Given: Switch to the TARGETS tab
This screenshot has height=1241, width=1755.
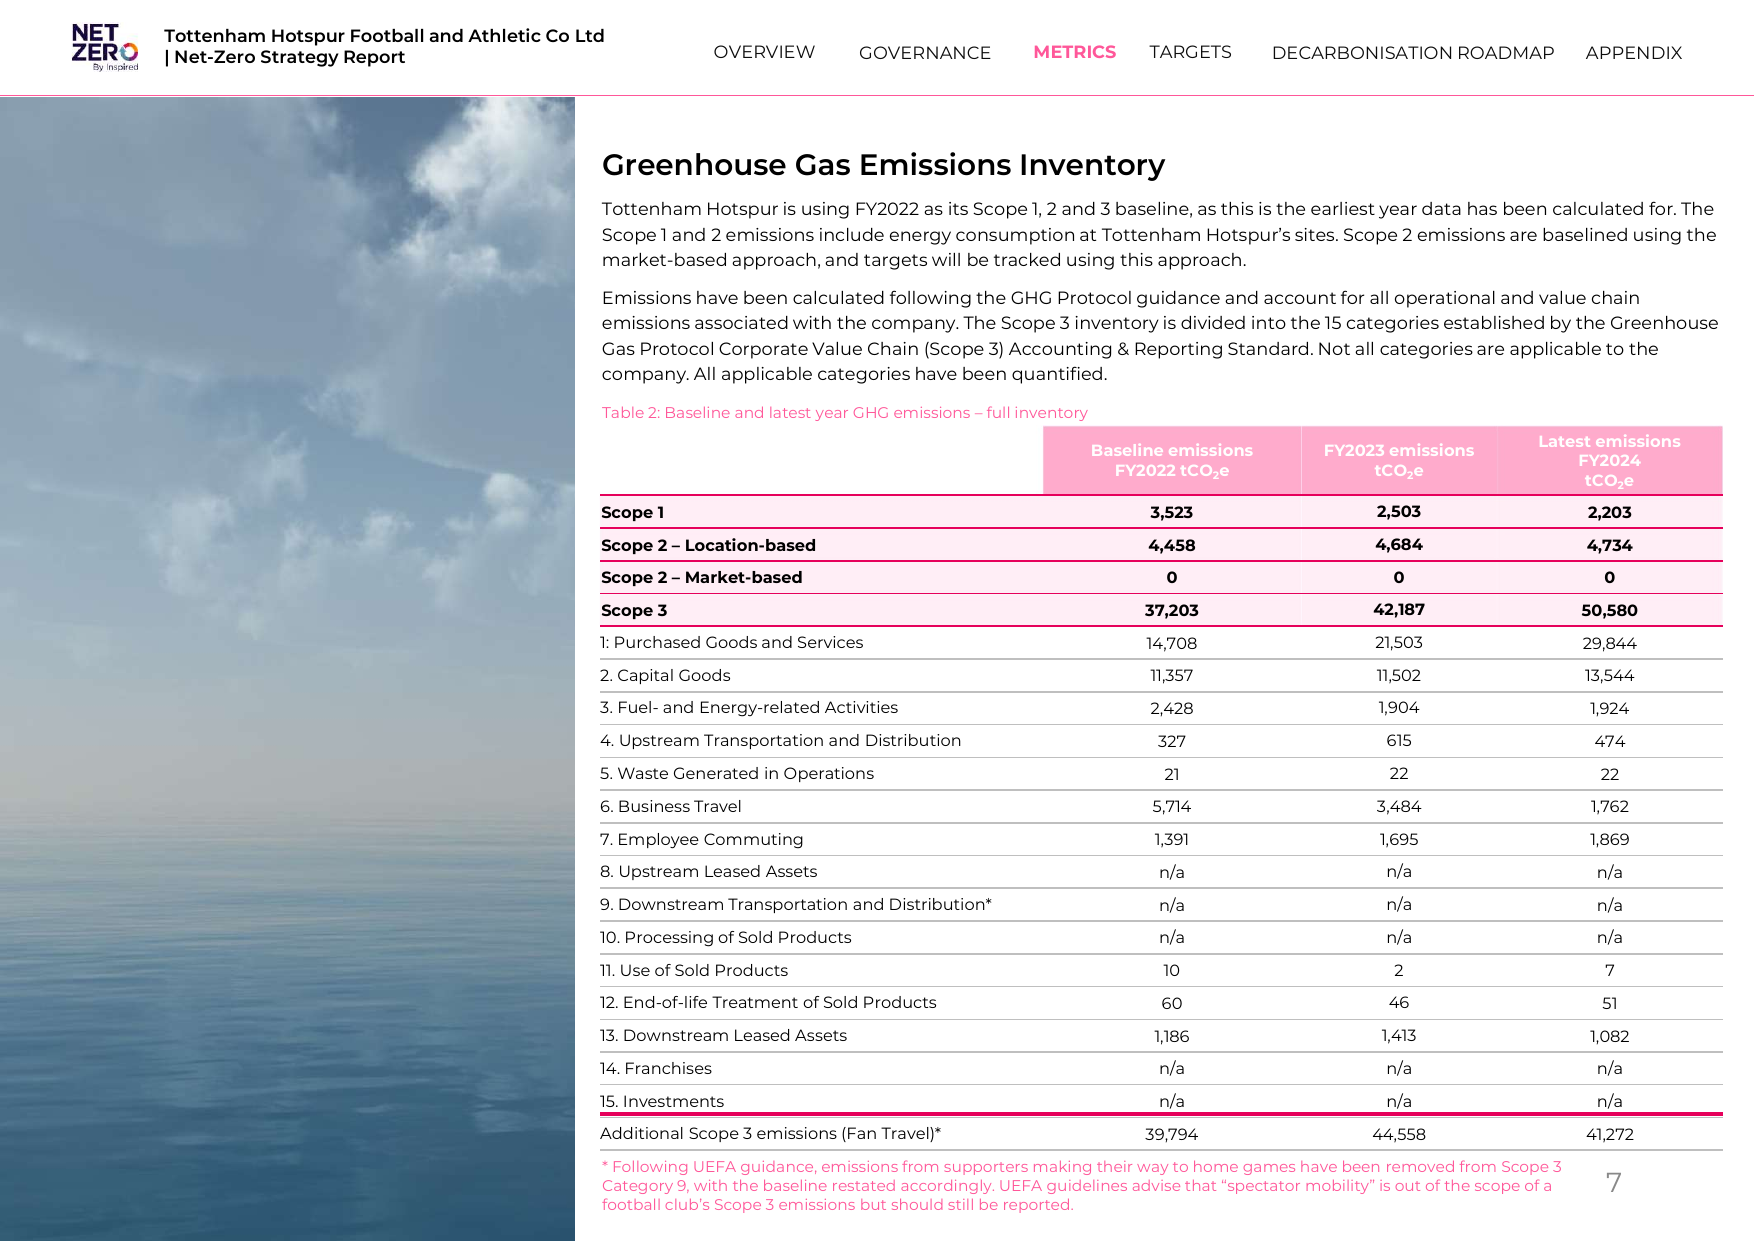Looking at the screenshot, I should pos(1190,52).
